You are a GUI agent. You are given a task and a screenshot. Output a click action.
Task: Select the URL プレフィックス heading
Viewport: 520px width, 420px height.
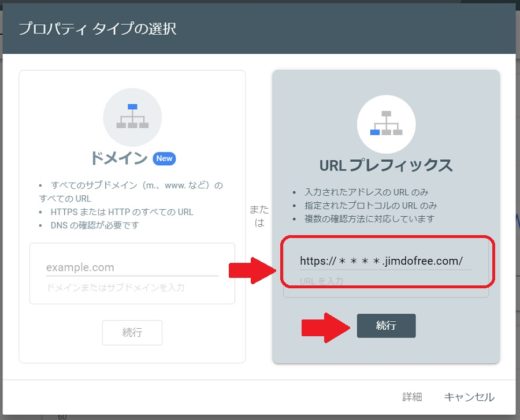click(x=386, y=165)
